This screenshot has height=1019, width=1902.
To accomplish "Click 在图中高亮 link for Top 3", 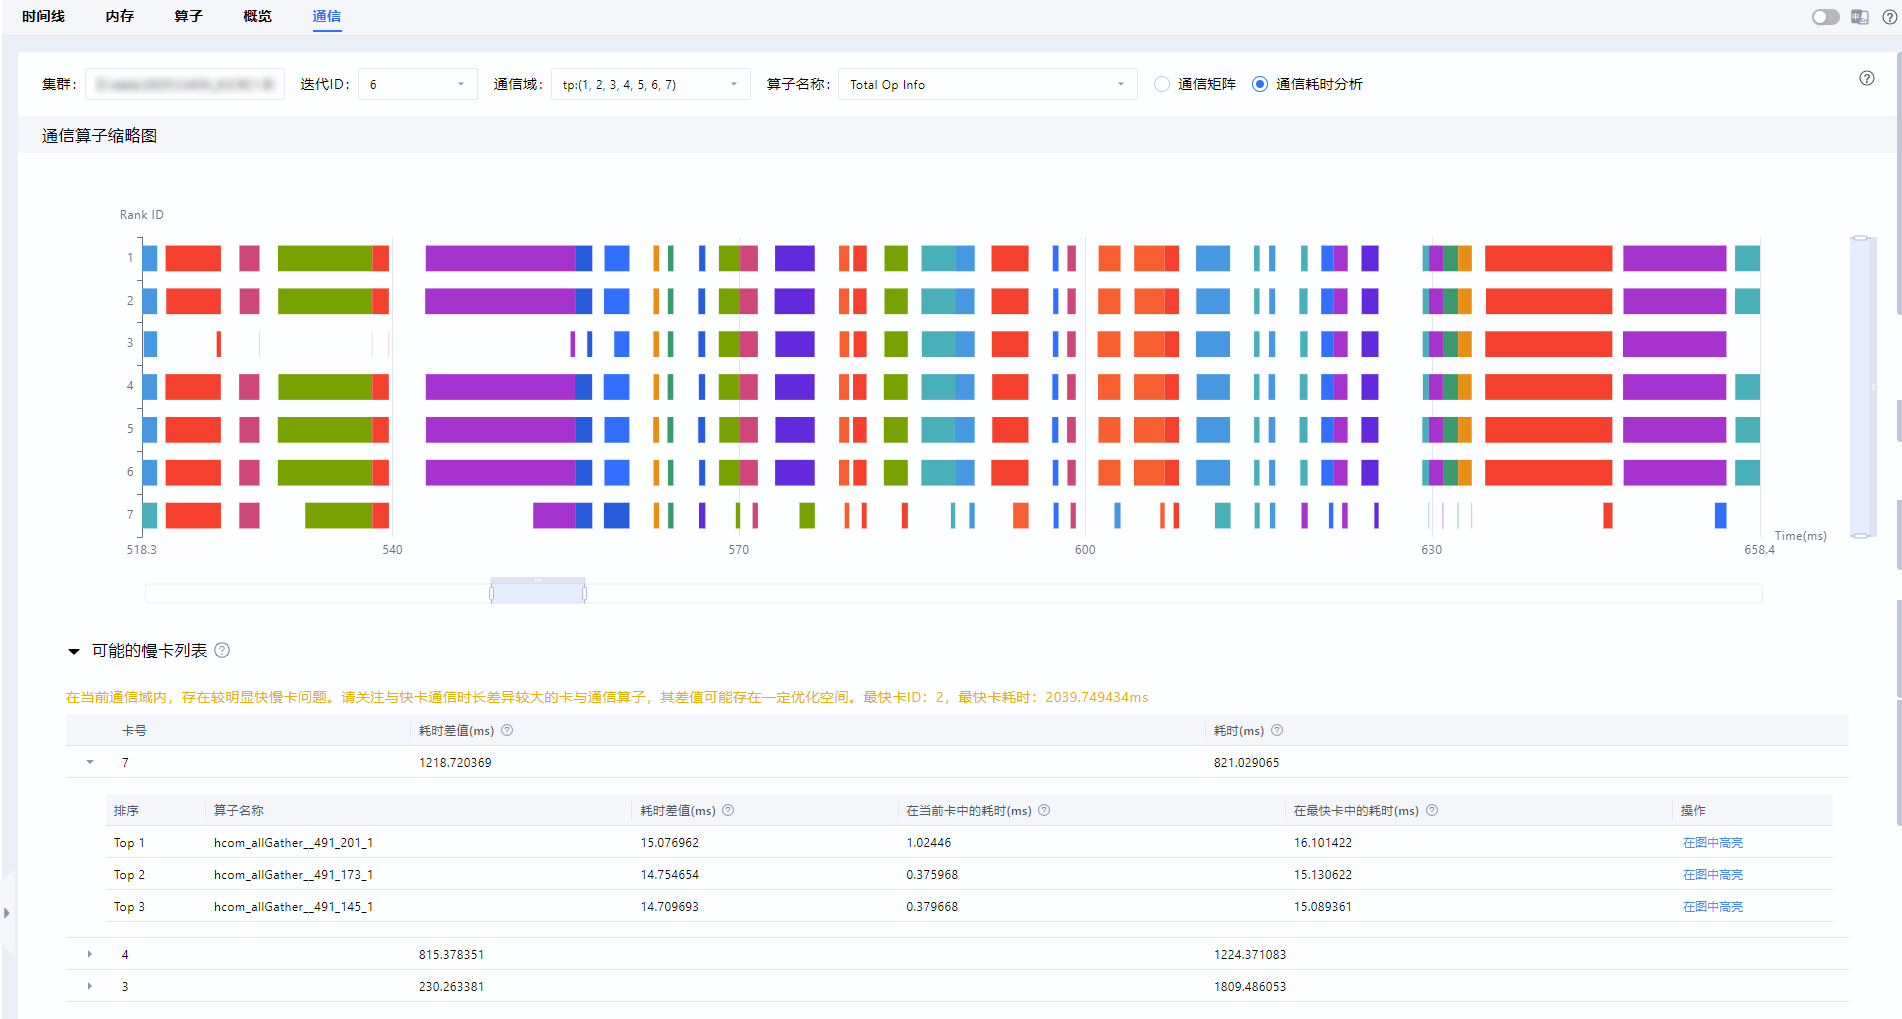I will coord(1712,906).
